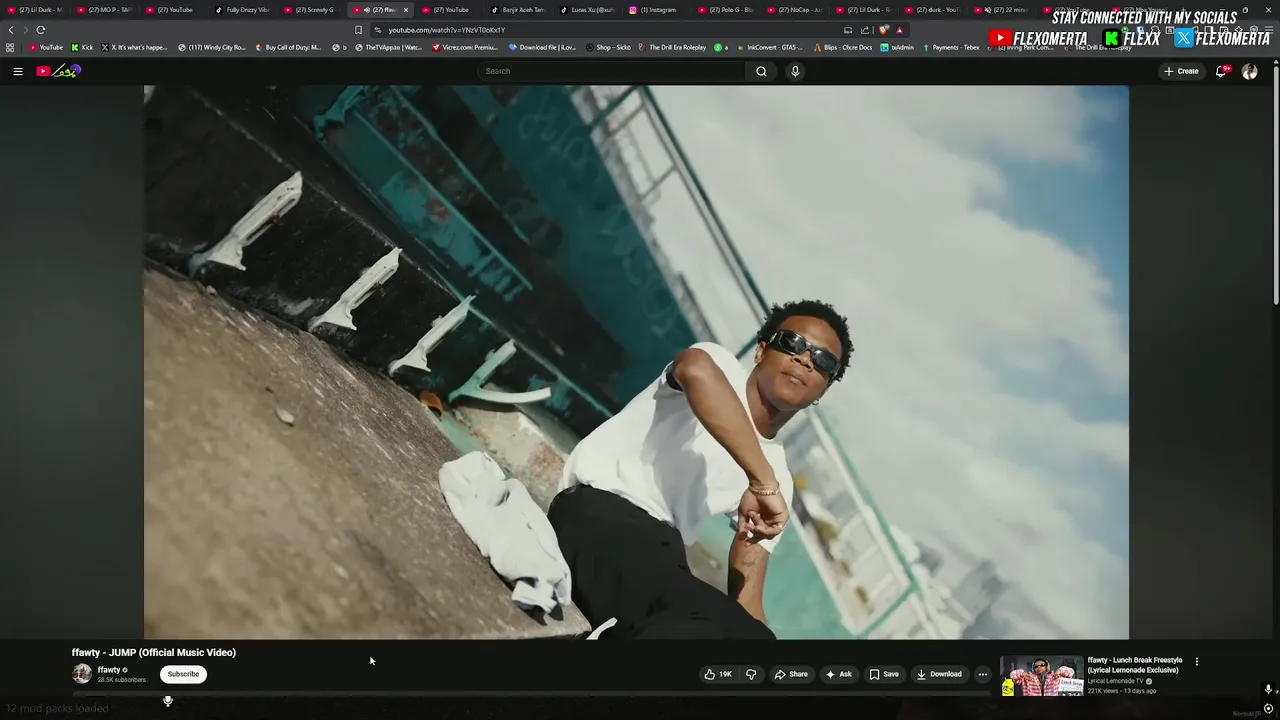Switch to the 'durk - YouT' tab

932,10
